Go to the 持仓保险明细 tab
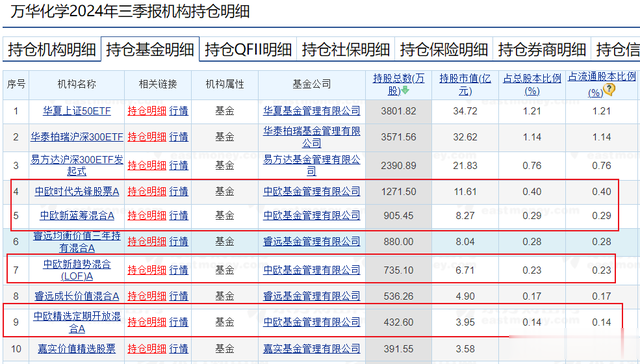 click(x=444, y=49)
